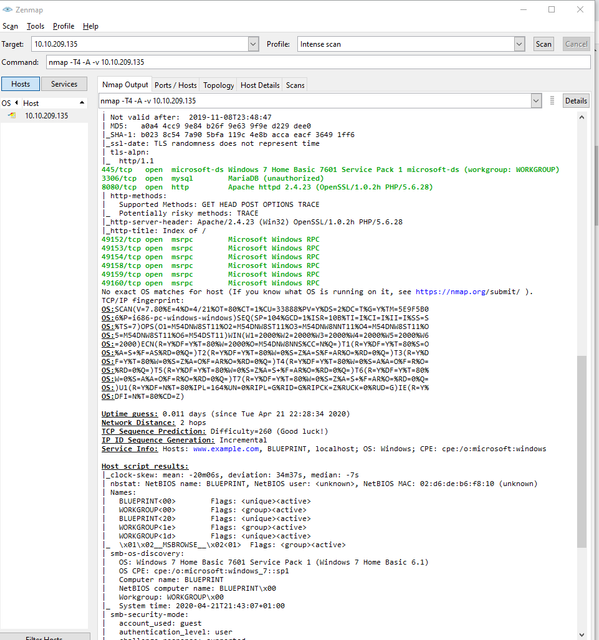
Task: Click the arrow next to OS column header
Action: [16, 103]
